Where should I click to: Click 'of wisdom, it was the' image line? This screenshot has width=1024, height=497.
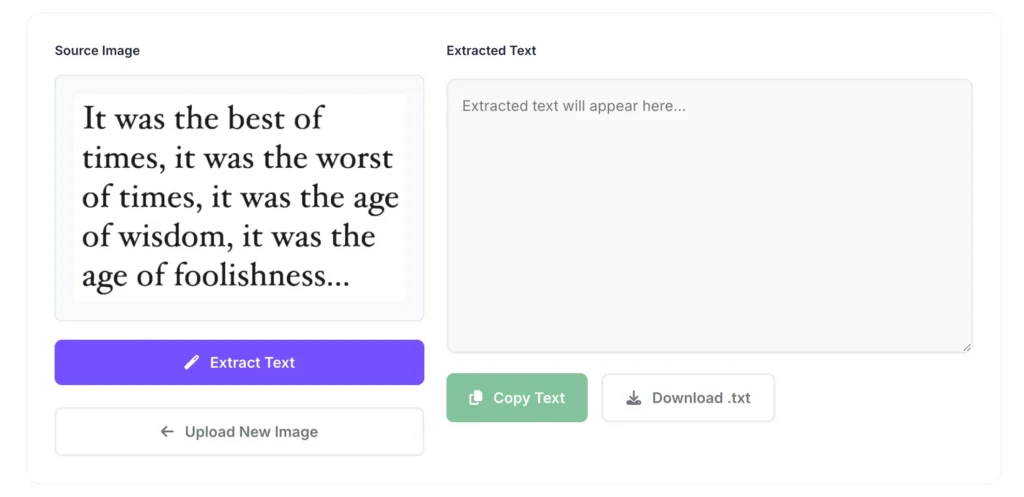click(x=228, y=237)
